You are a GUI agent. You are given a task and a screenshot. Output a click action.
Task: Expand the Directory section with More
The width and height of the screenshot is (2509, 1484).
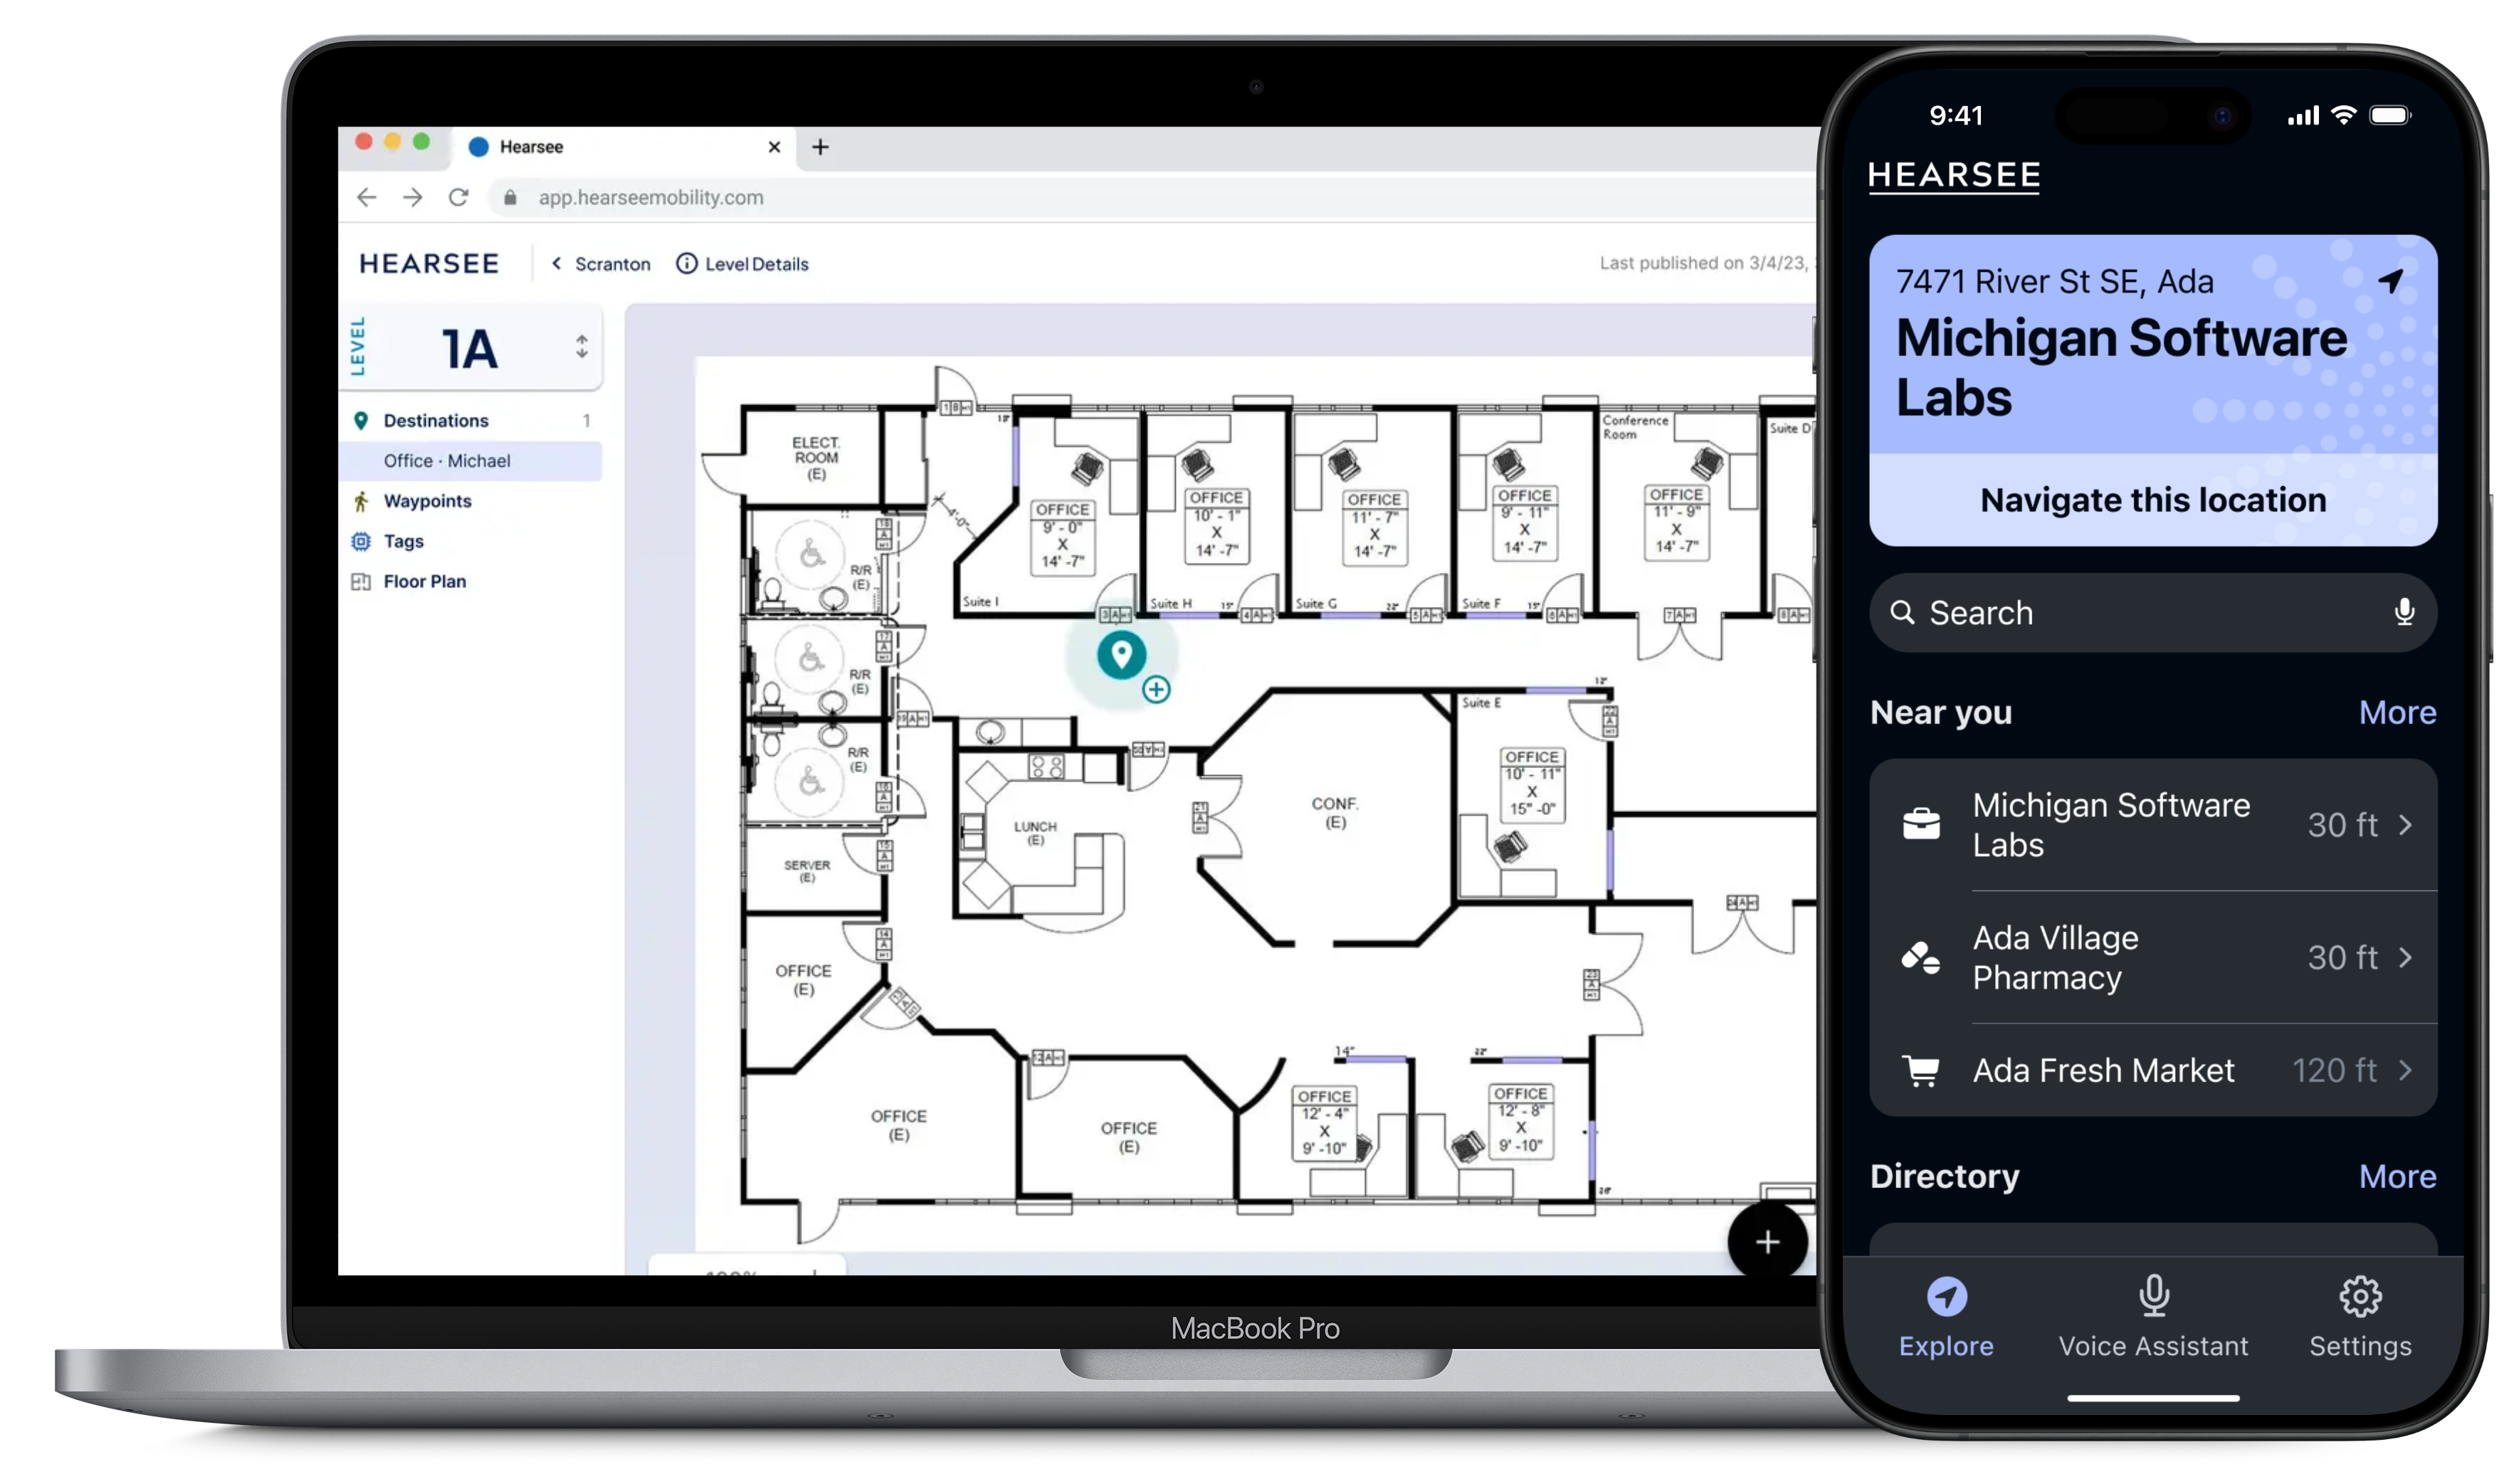[x=2398, y=1175]
